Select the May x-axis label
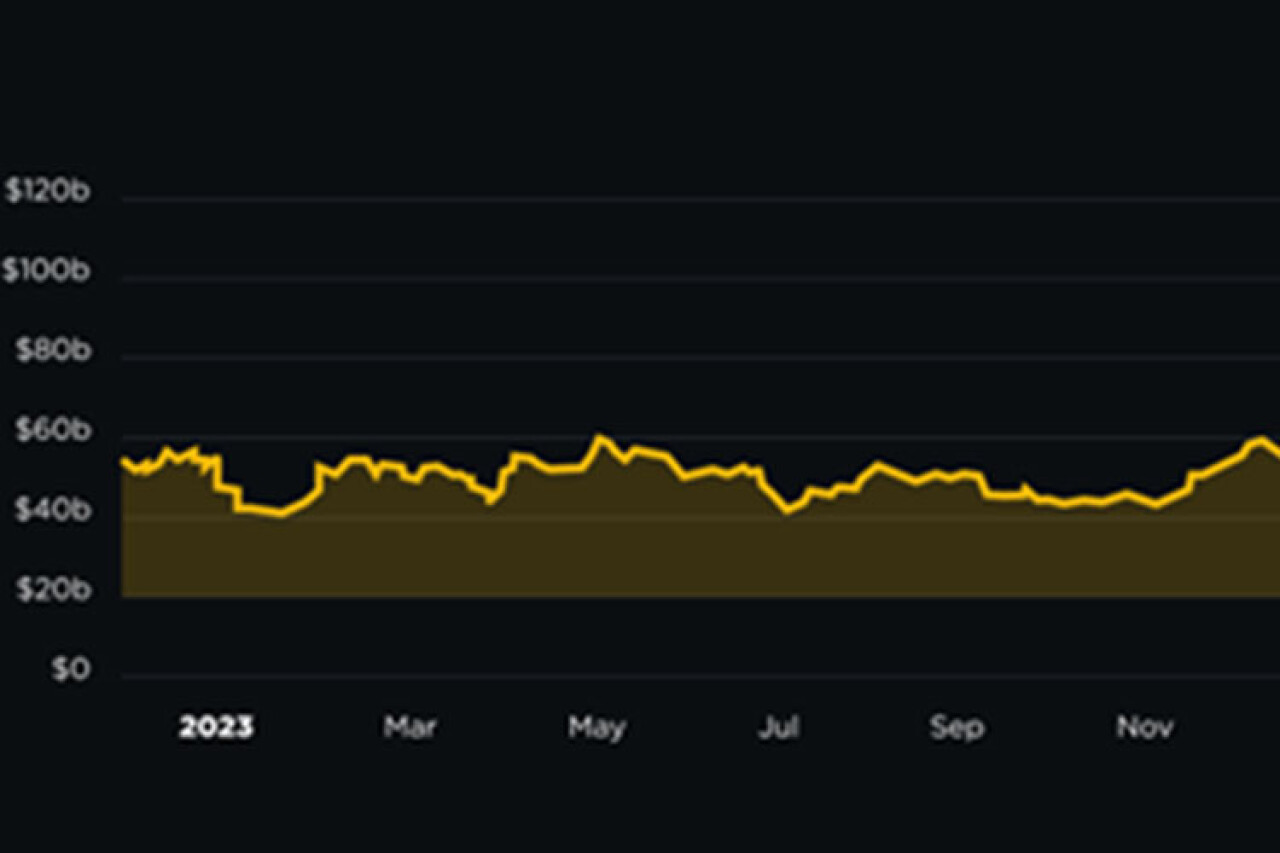The width and height of the screenshot is (1280, 853). click(597, 727)
